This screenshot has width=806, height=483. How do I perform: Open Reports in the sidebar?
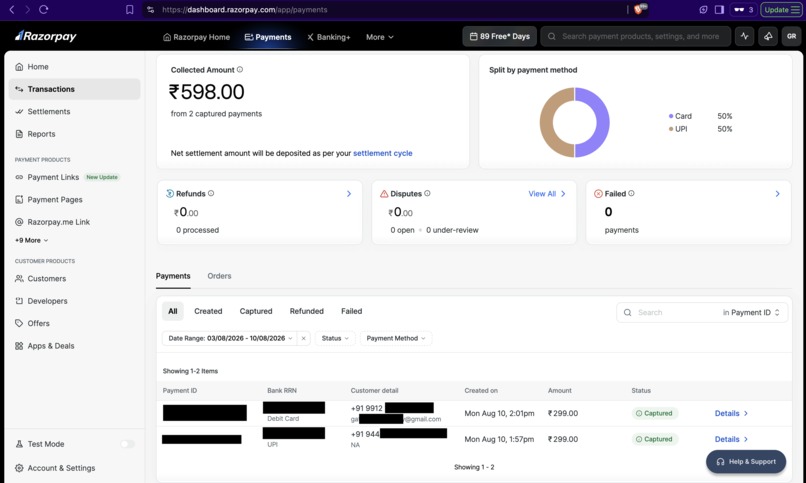74,134
